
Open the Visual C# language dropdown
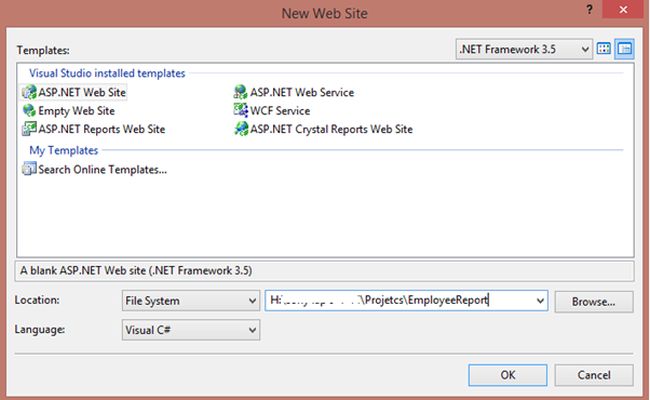pos(189,328)
